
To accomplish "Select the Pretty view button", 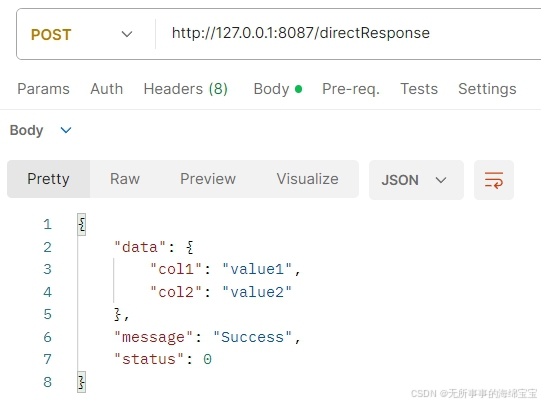I will 48,179.
